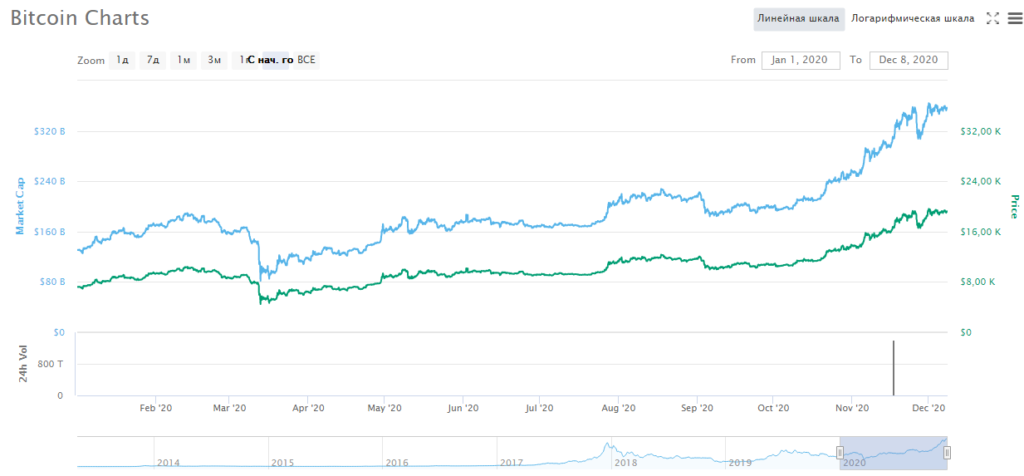Image resolution: width=1024 pixels, height=476 pixels.
Task: Click the 24h volume spike bar
Action: 893,368
